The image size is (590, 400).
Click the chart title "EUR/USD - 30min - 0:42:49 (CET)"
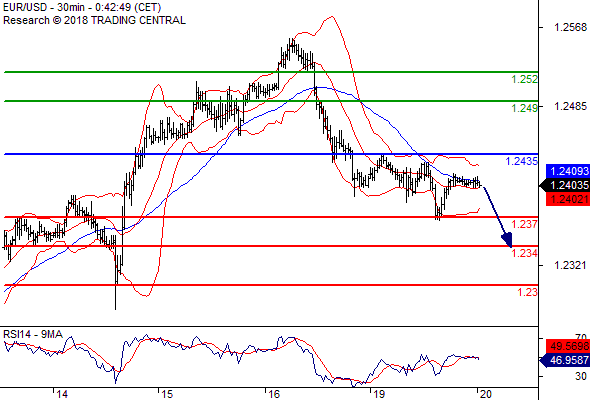coord(82,7)
